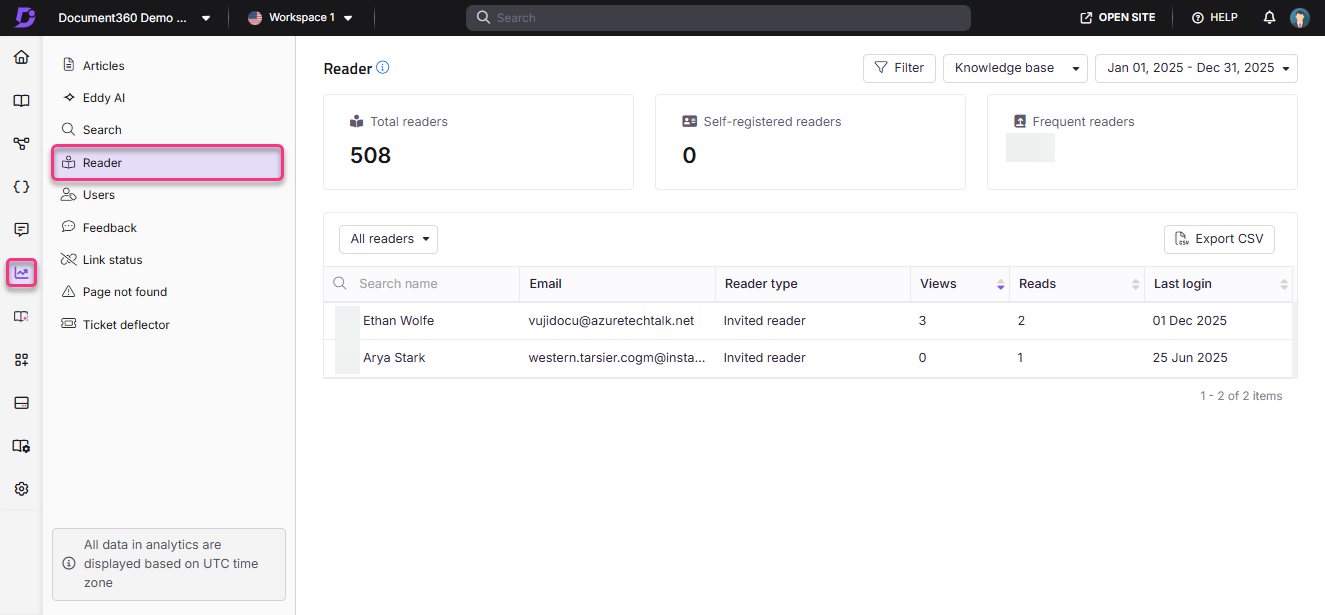Open the Home dashboard icon
1325x615 pixels.
(22, 57)
